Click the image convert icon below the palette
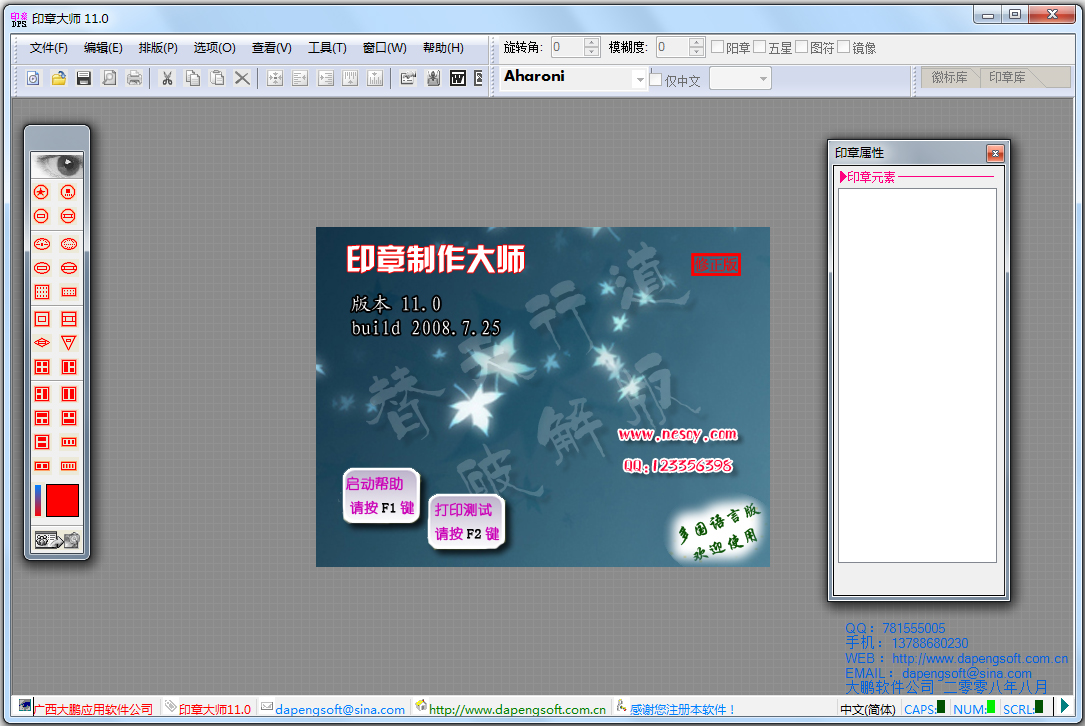This screenshot has width=1085, height=726. [57, 540]
